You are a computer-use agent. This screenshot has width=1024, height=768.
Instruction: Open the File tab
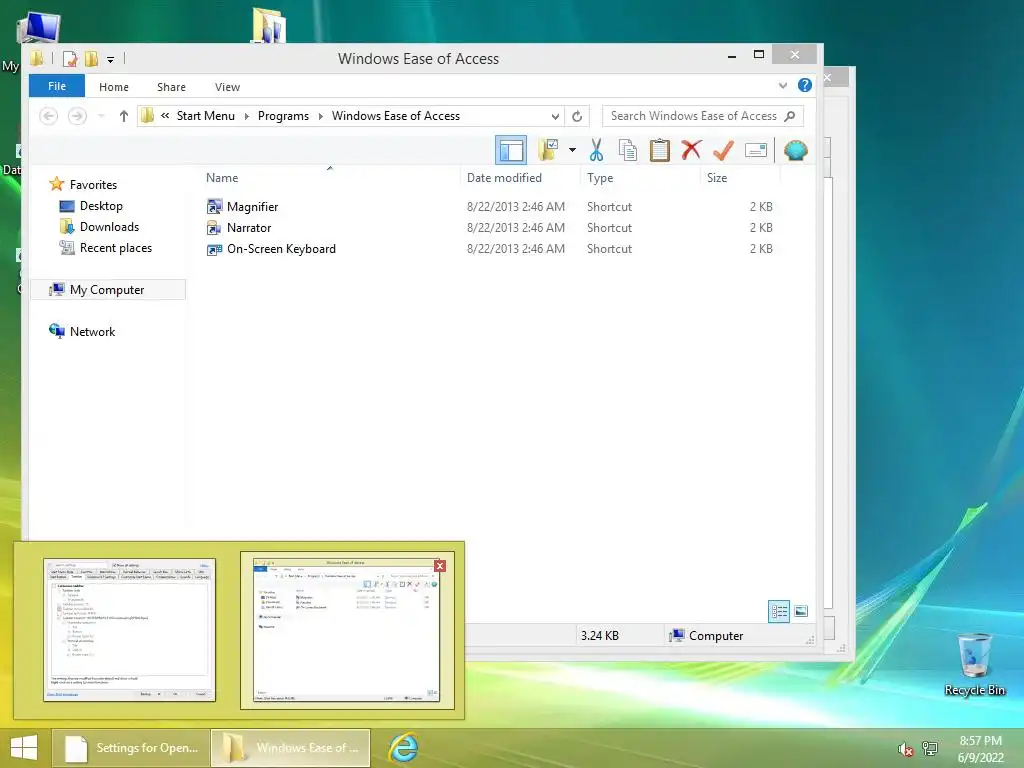[x=57, y=86]
